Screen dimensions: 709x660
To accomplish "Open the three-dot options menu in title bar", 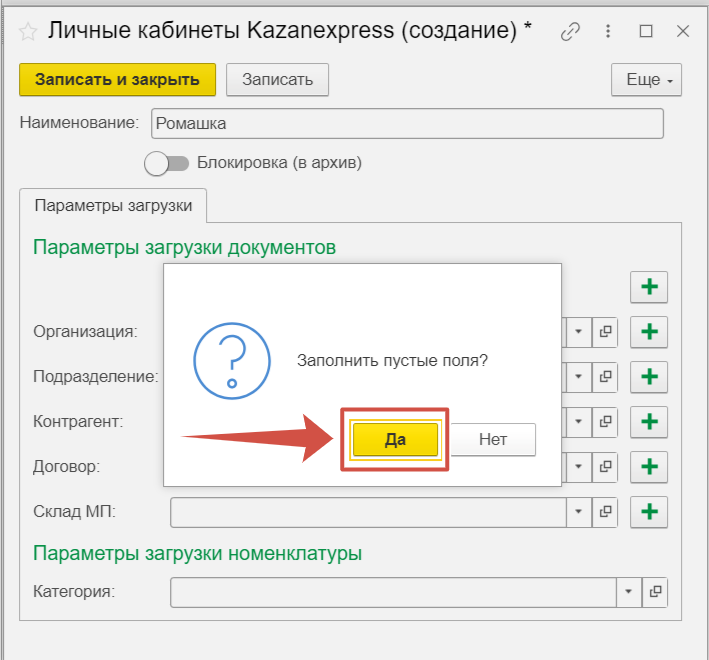I will 607,31.
